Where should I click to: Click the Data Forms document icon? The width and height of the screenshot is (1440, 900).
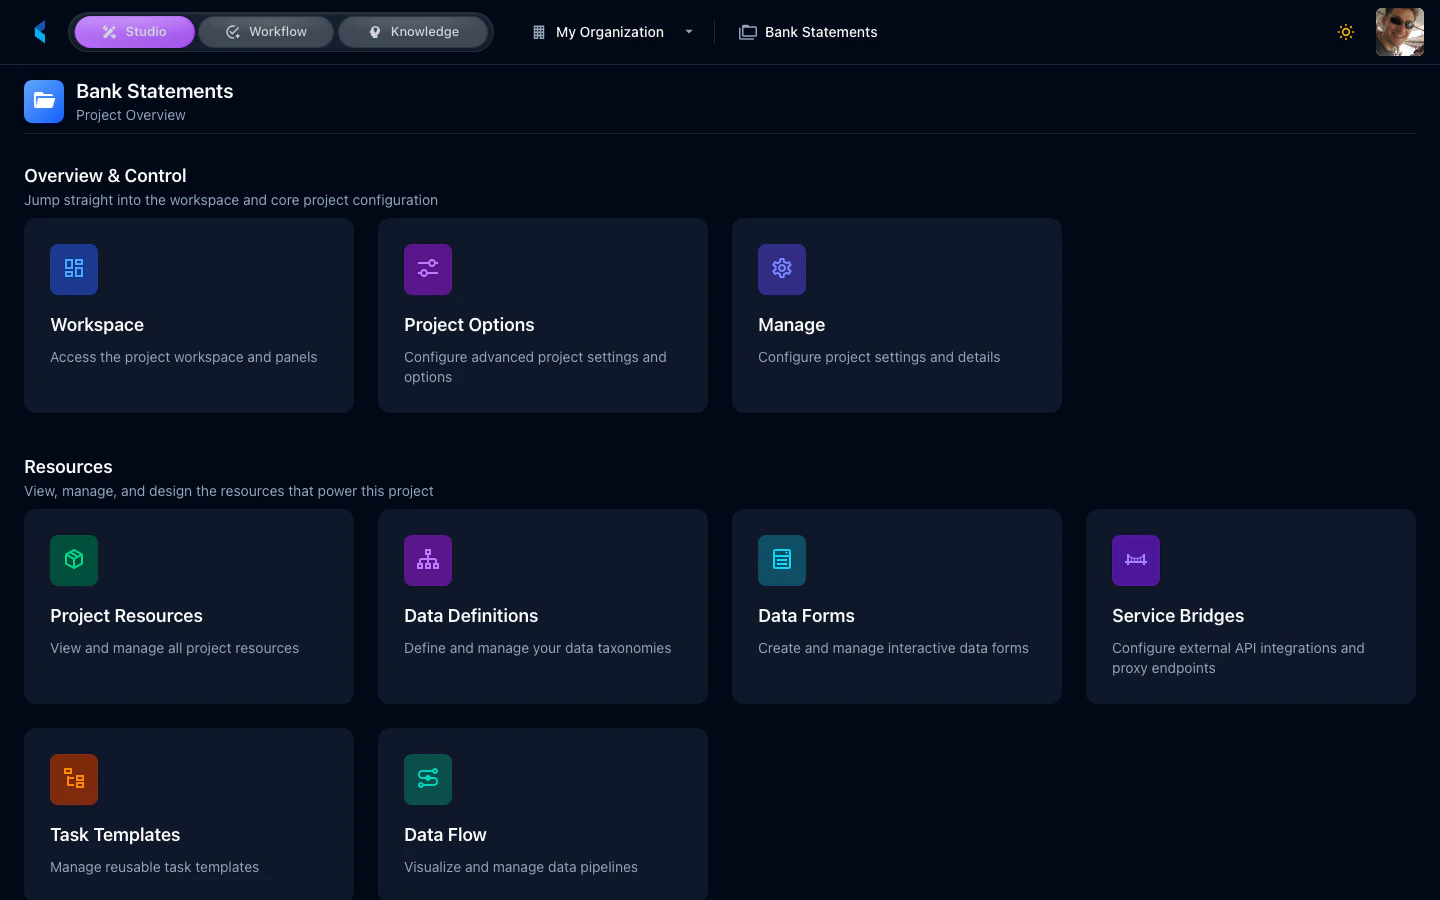coord(782,560)
